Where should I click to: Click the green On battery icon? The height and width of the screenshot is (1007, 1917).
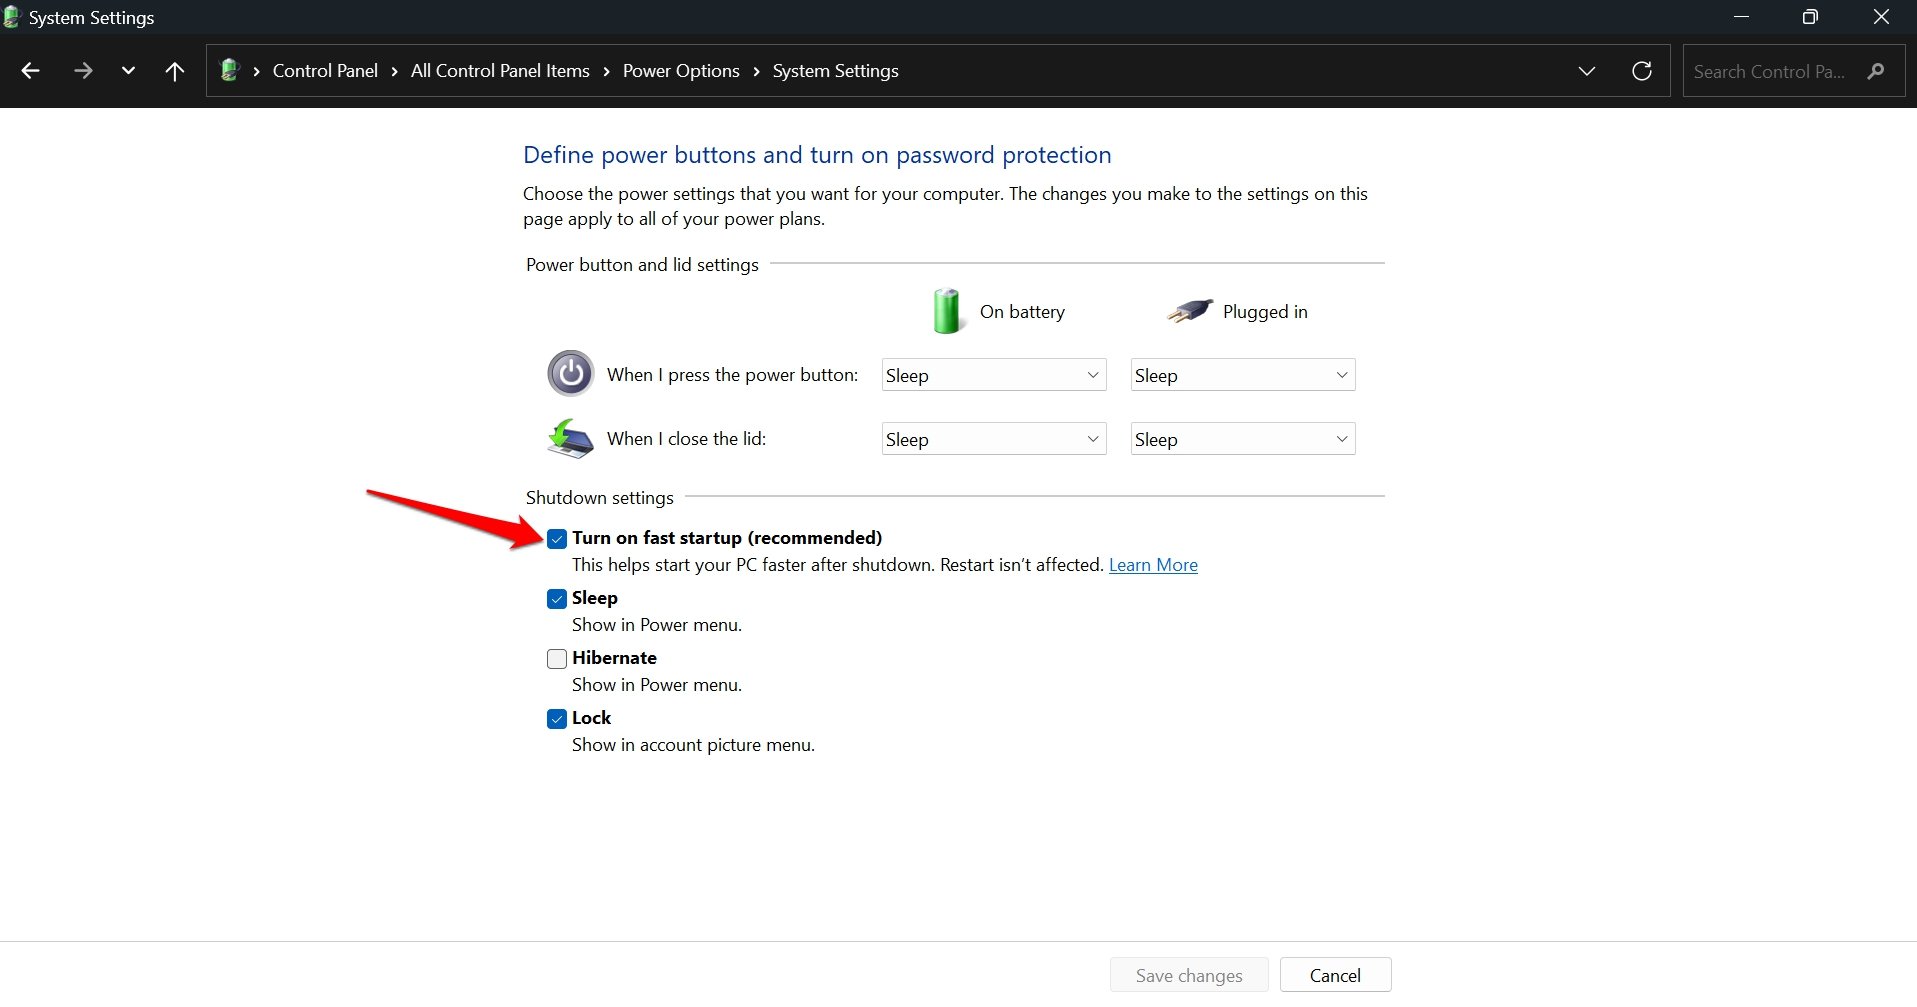(x=947, y=311)
